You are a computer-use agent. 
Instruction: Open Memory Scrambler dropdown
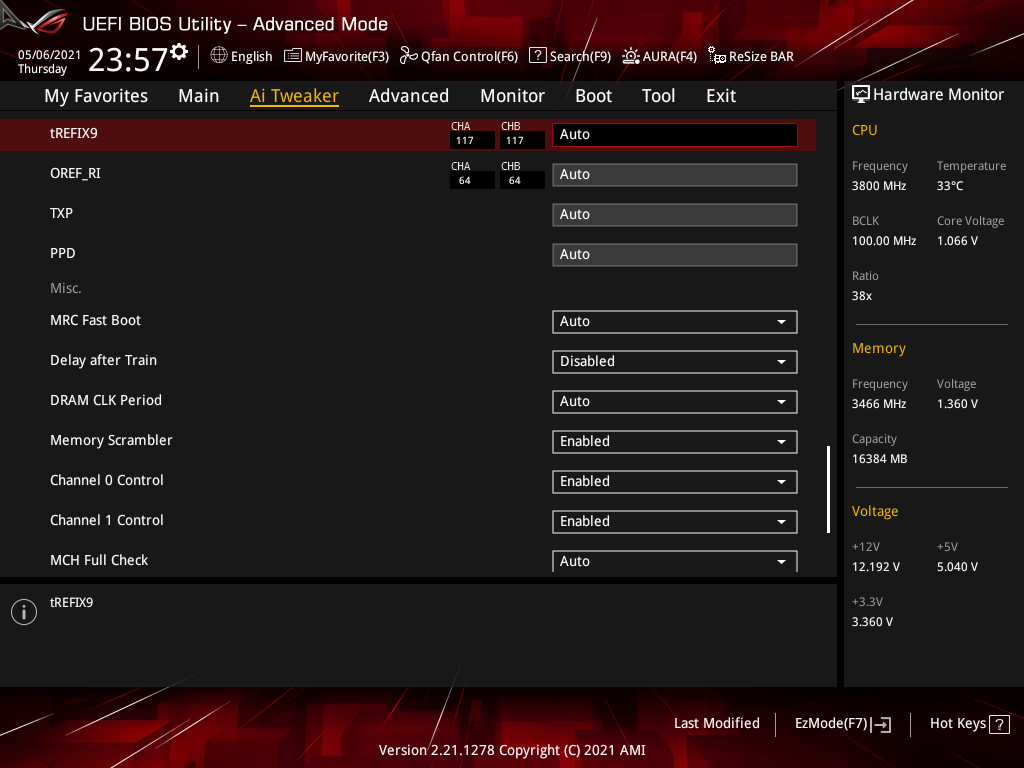point(675,441)
